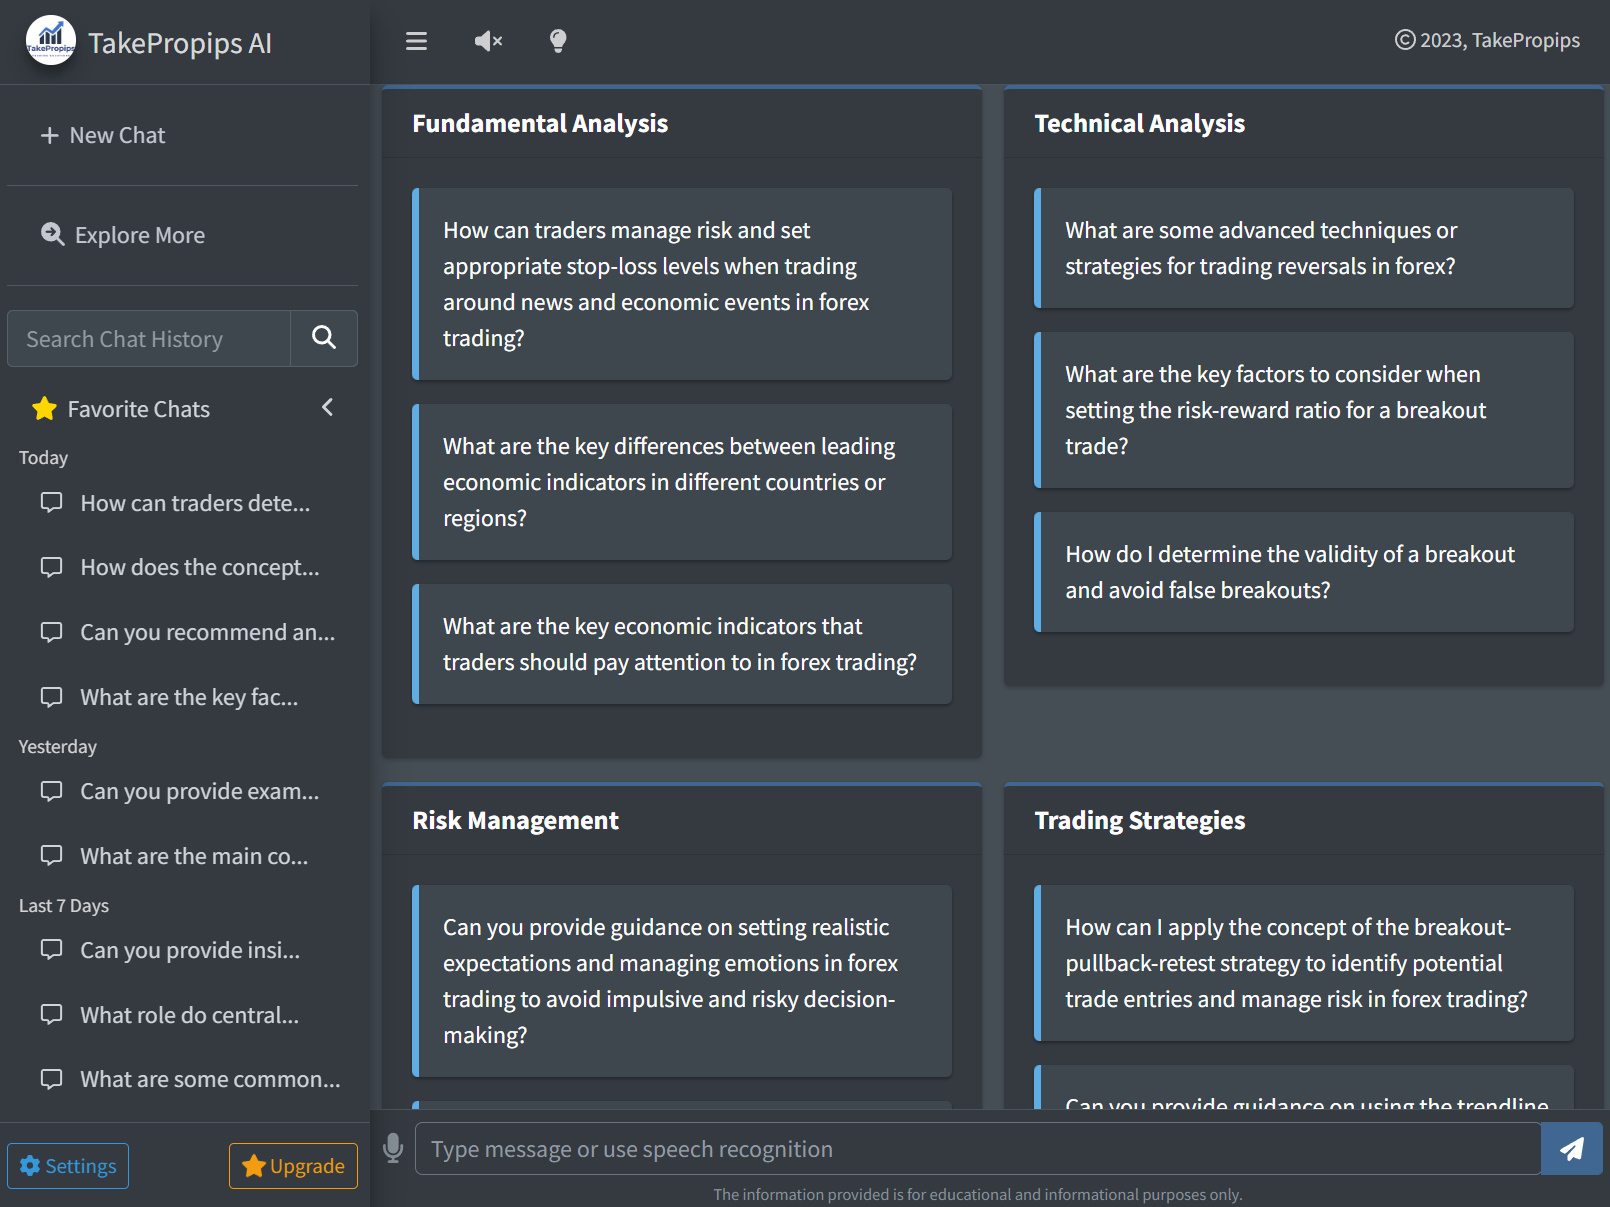
Task: Toggle the light bulb theme icon
Action: pos(558,41)
